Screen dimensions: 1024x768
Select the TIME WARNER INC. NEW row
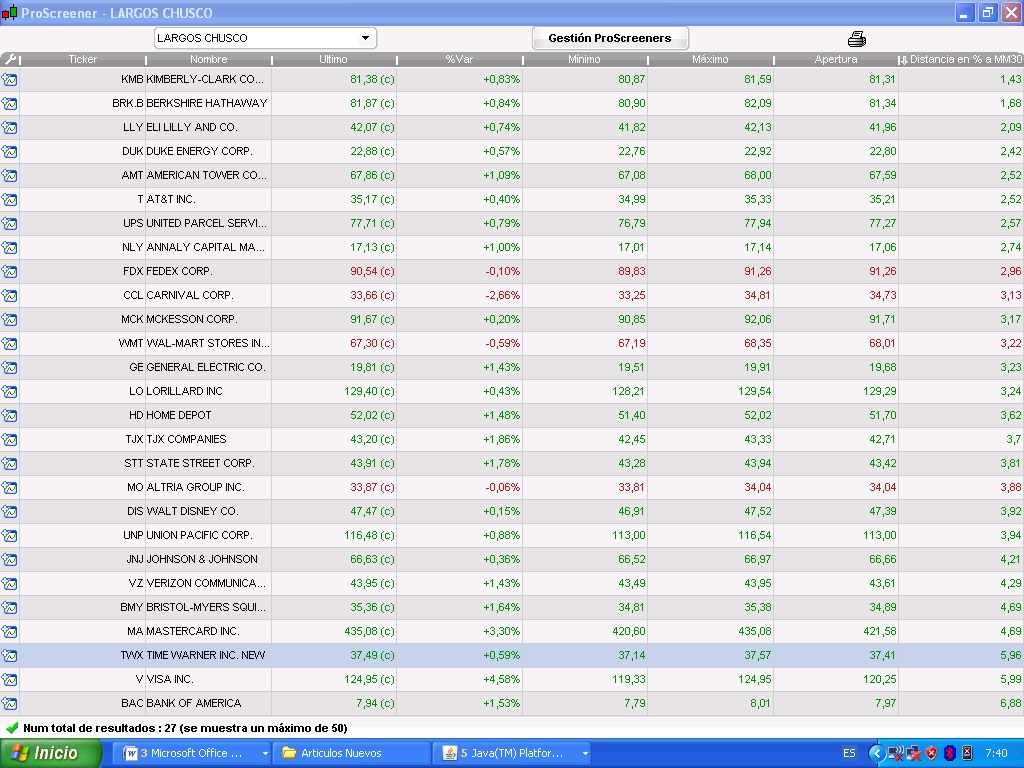click(512, 656)
